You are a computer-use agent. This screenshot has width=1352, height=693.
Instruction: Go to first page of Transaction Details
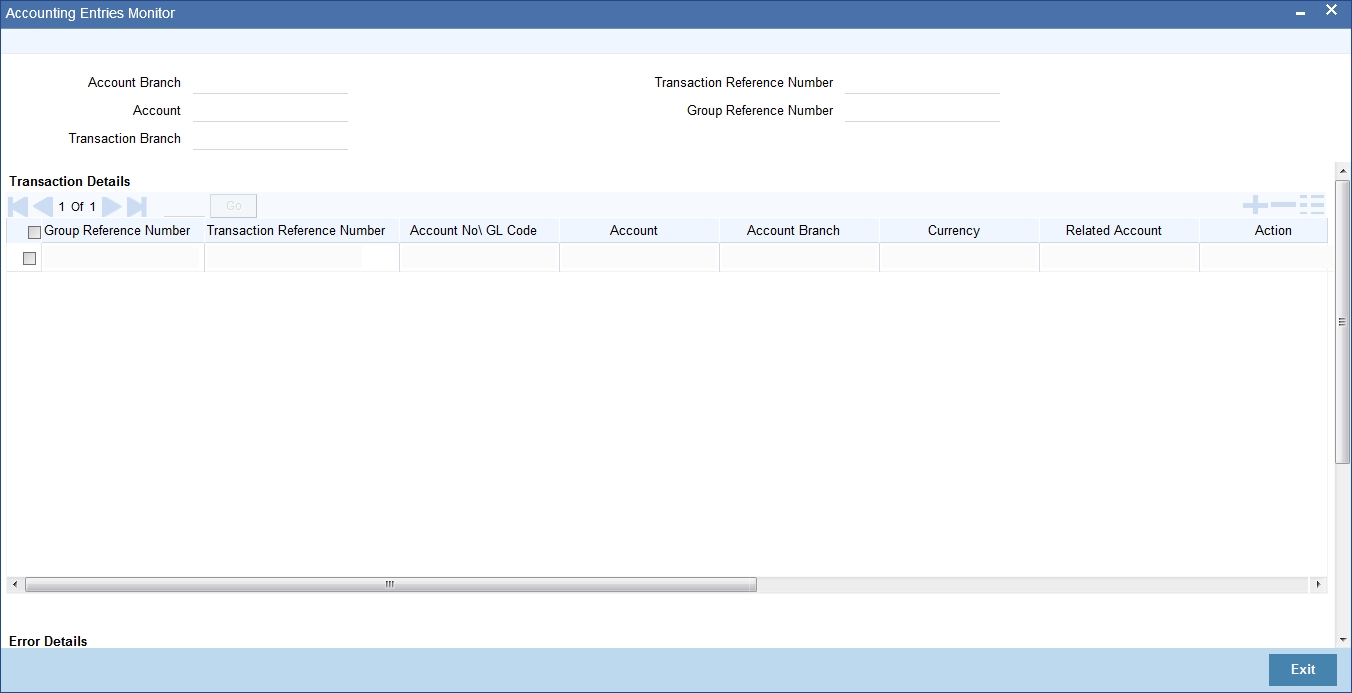click(18, 206)
